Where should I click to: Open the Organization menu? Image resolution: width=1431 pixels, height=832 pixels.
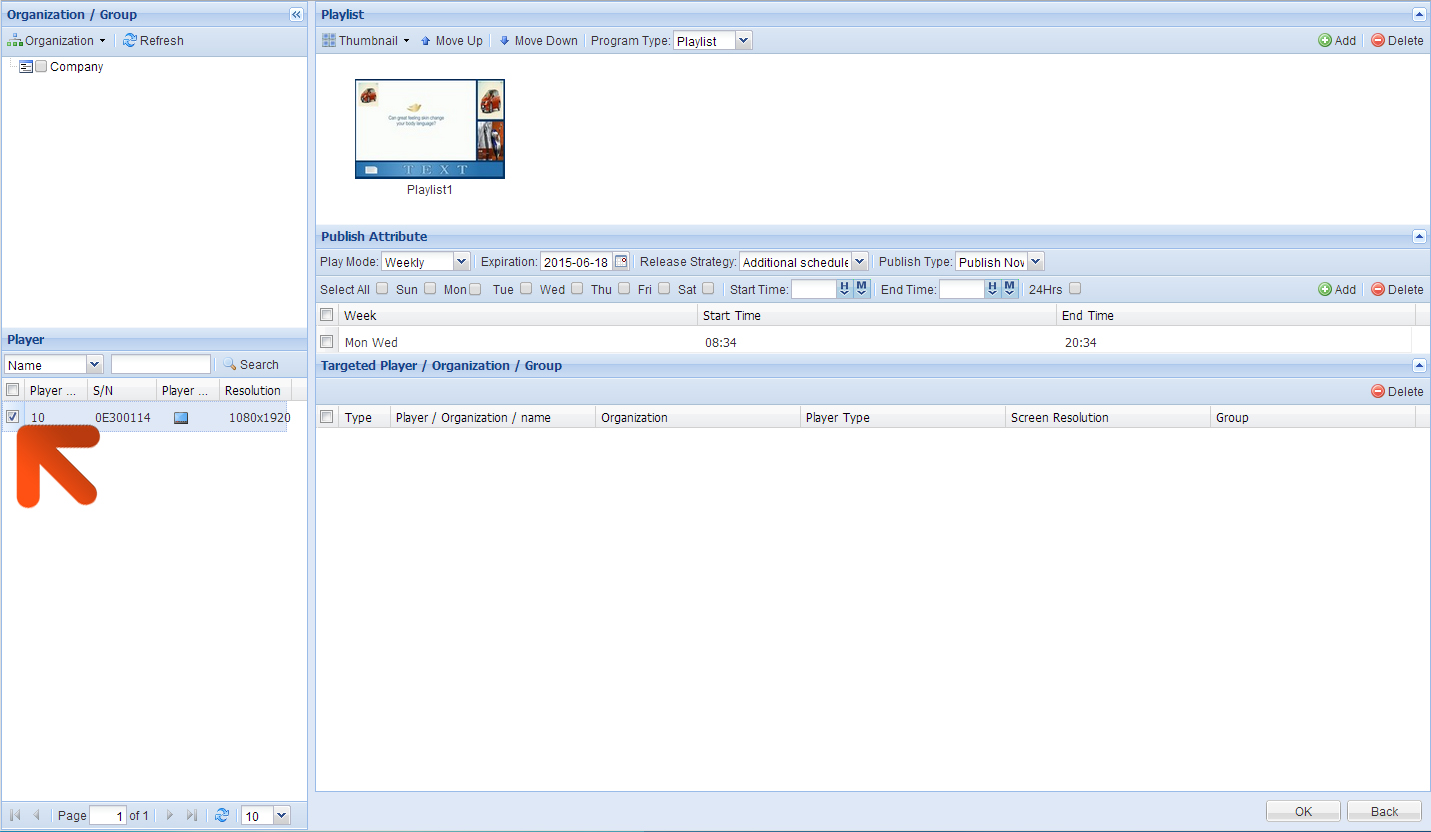[x=56, y=41]
